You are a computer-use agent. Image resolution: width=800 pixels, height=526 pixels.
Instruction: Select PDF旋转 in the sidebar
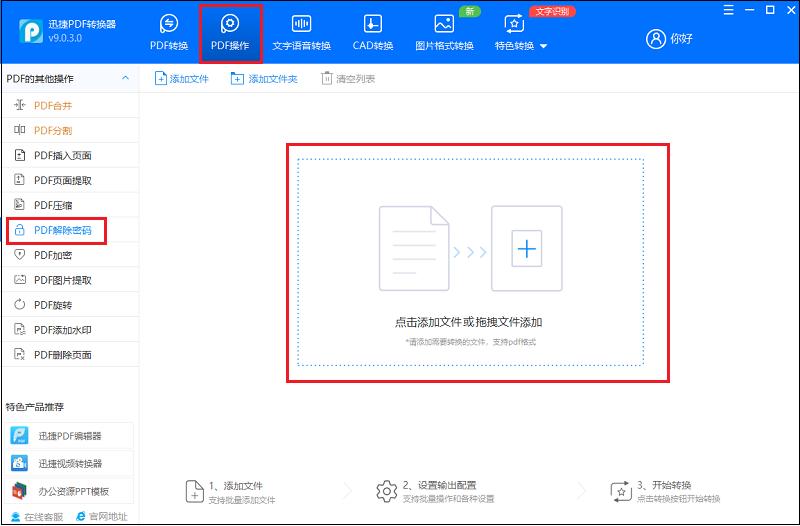point(70,305)
